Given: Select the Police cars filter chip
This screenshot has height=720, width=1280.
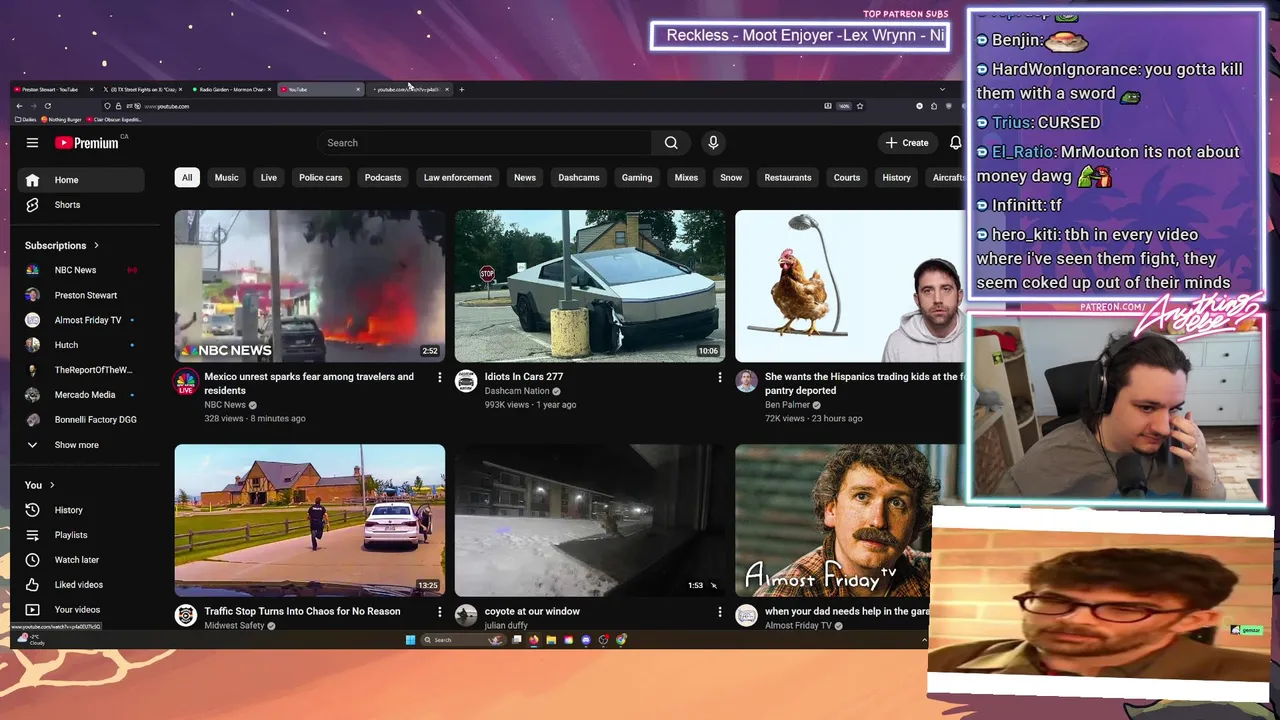Looking at the screenshot, I should 321,178.
